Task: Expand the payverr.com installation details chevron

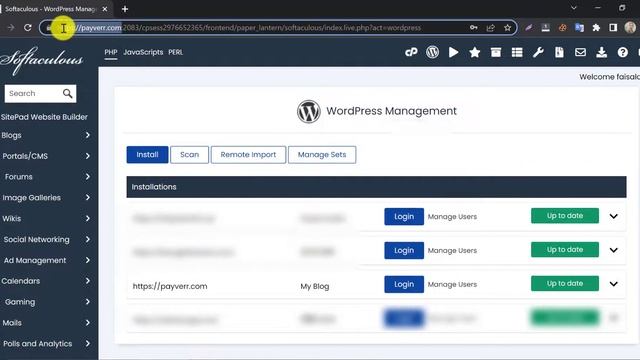Action: (x=613, y=284)
